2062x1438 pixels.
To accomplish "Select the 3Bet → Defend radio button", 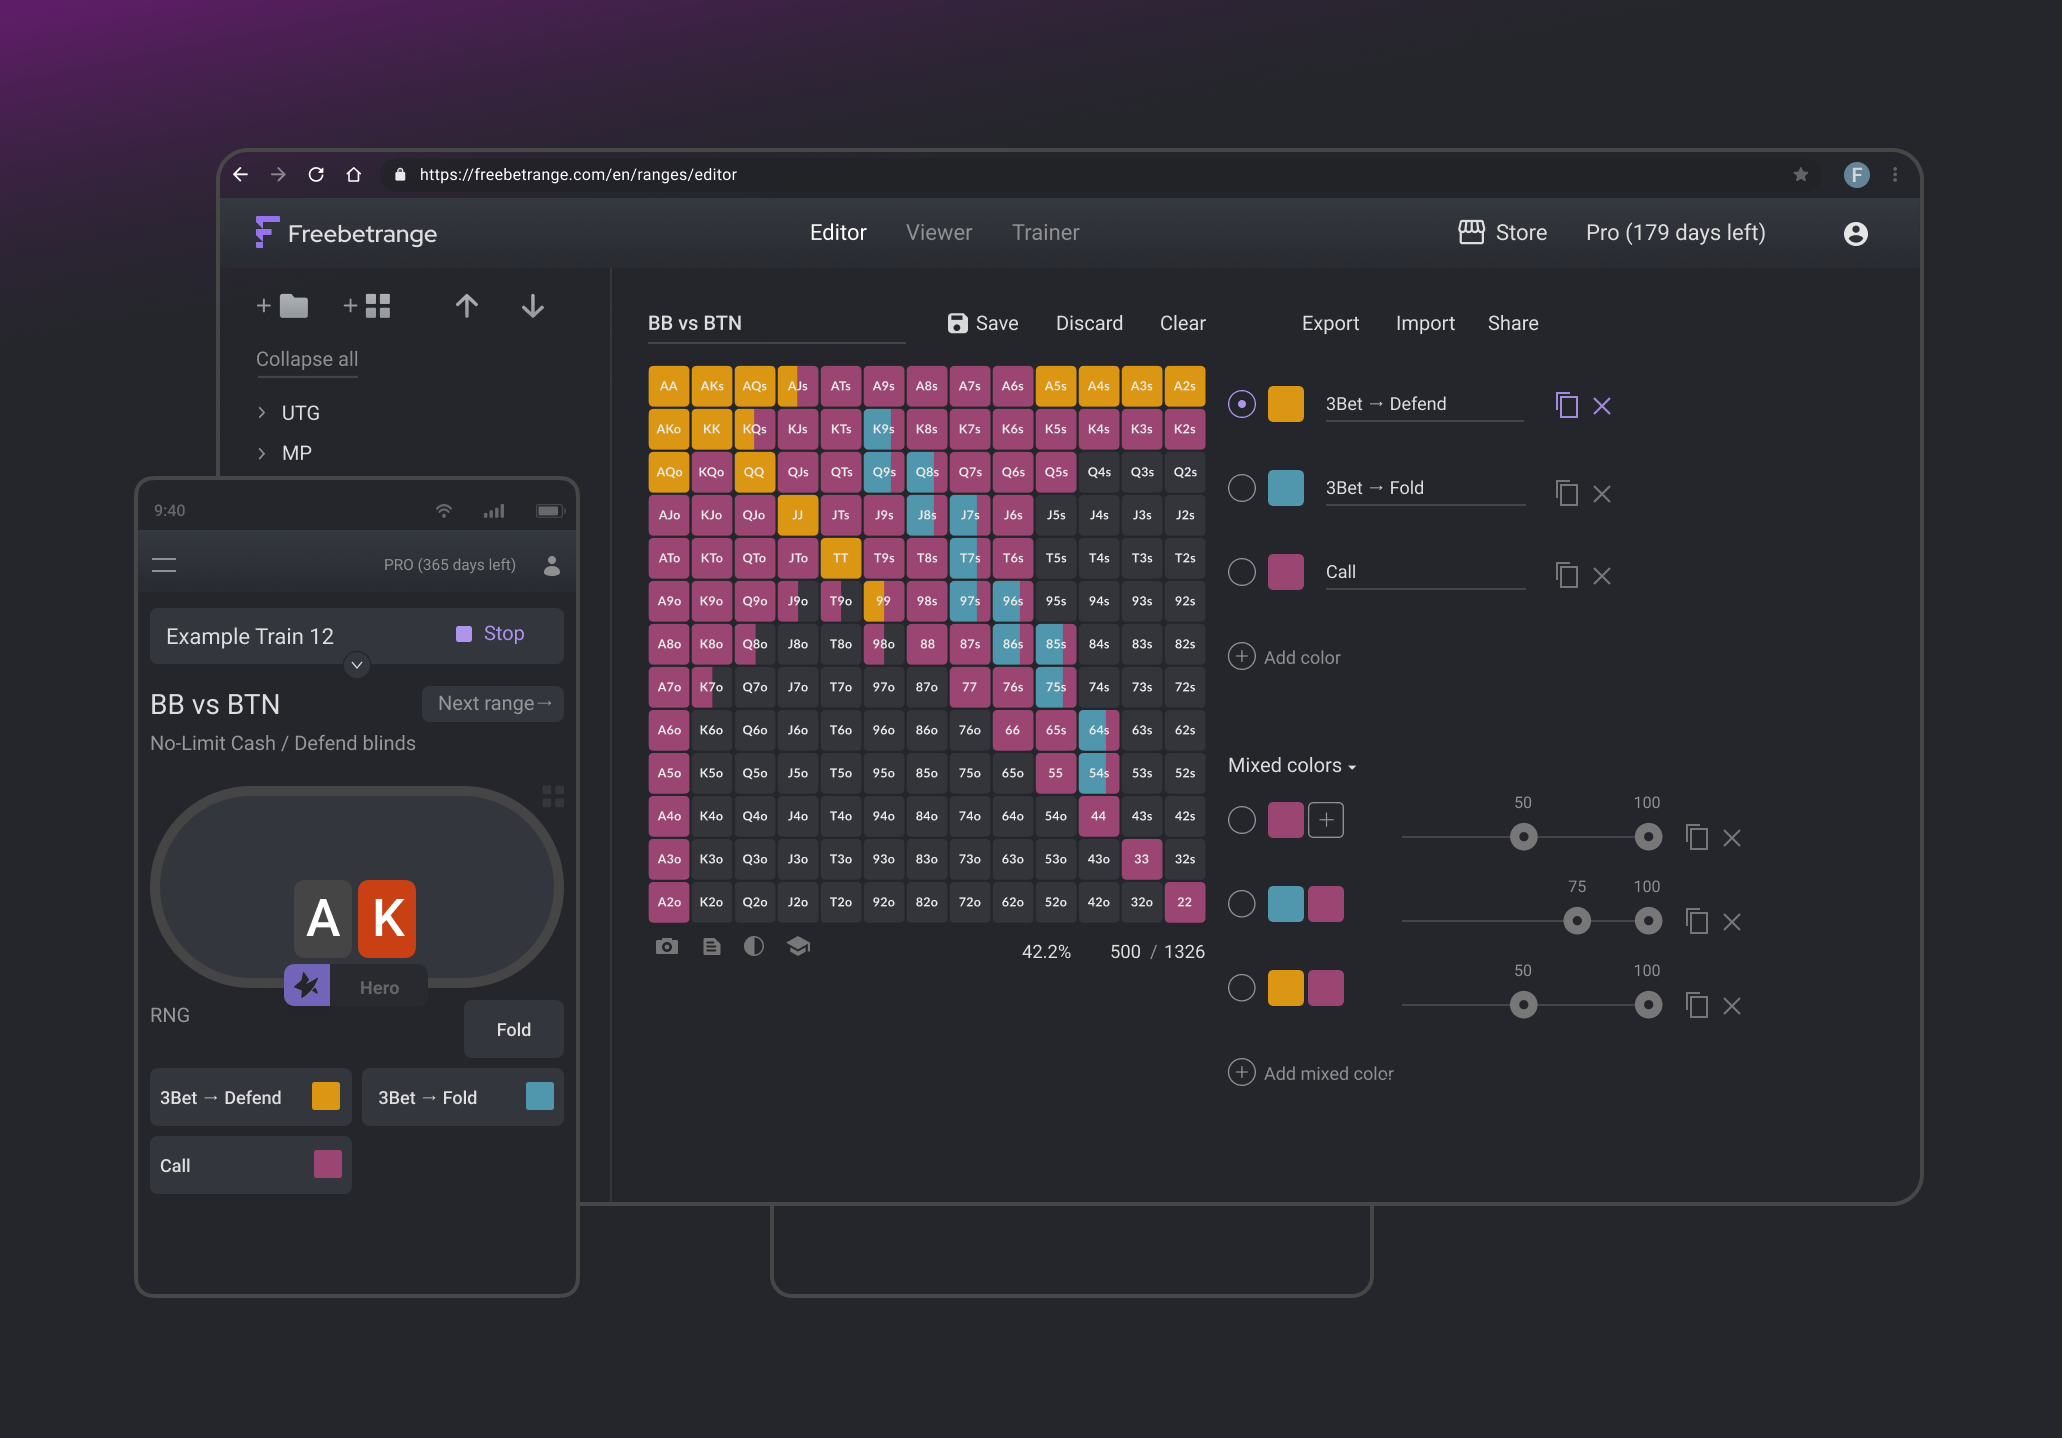I will pyautogui.click(x=1242, y=404).
